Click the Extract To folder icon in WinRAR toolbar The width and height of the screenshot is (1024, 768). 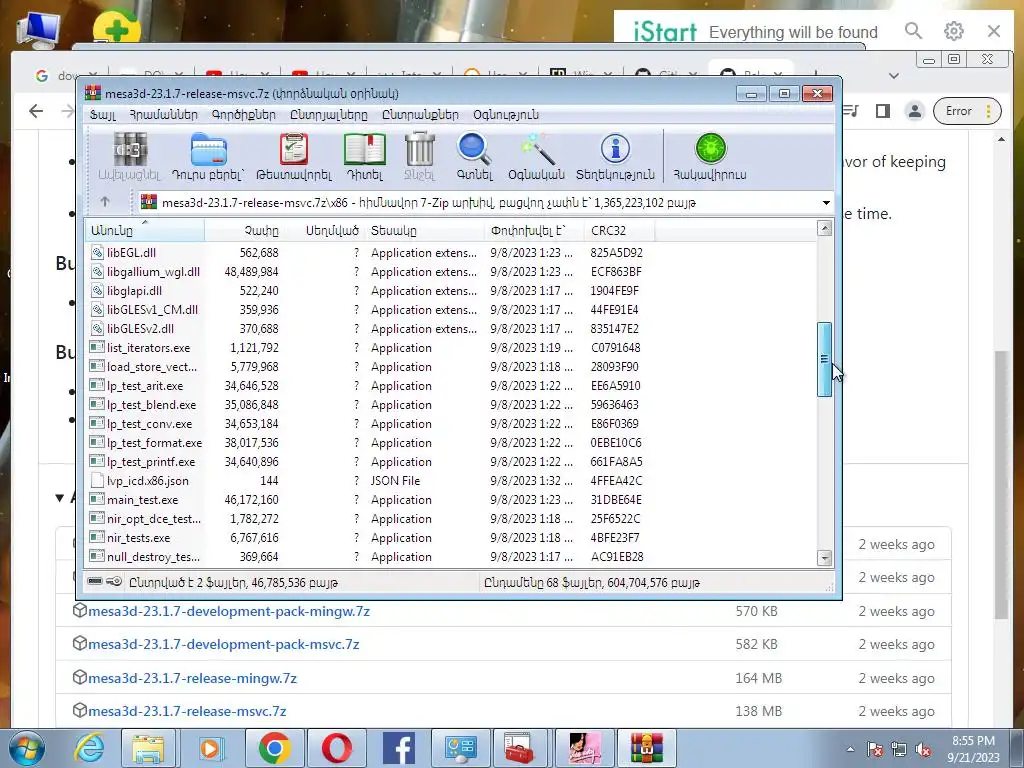click(x=208, y=150)
